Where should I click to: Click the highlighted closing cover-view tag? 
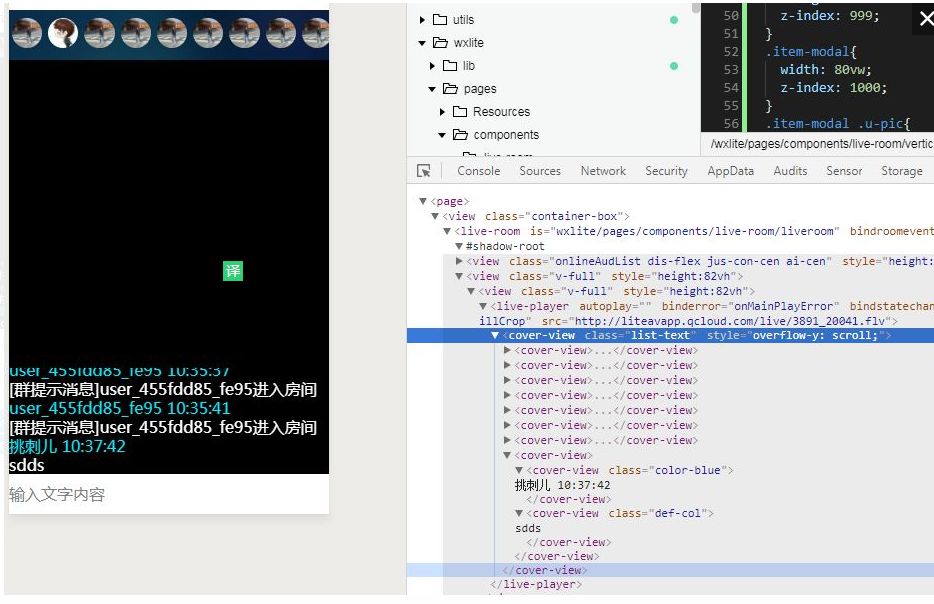[x=544, y=570]
